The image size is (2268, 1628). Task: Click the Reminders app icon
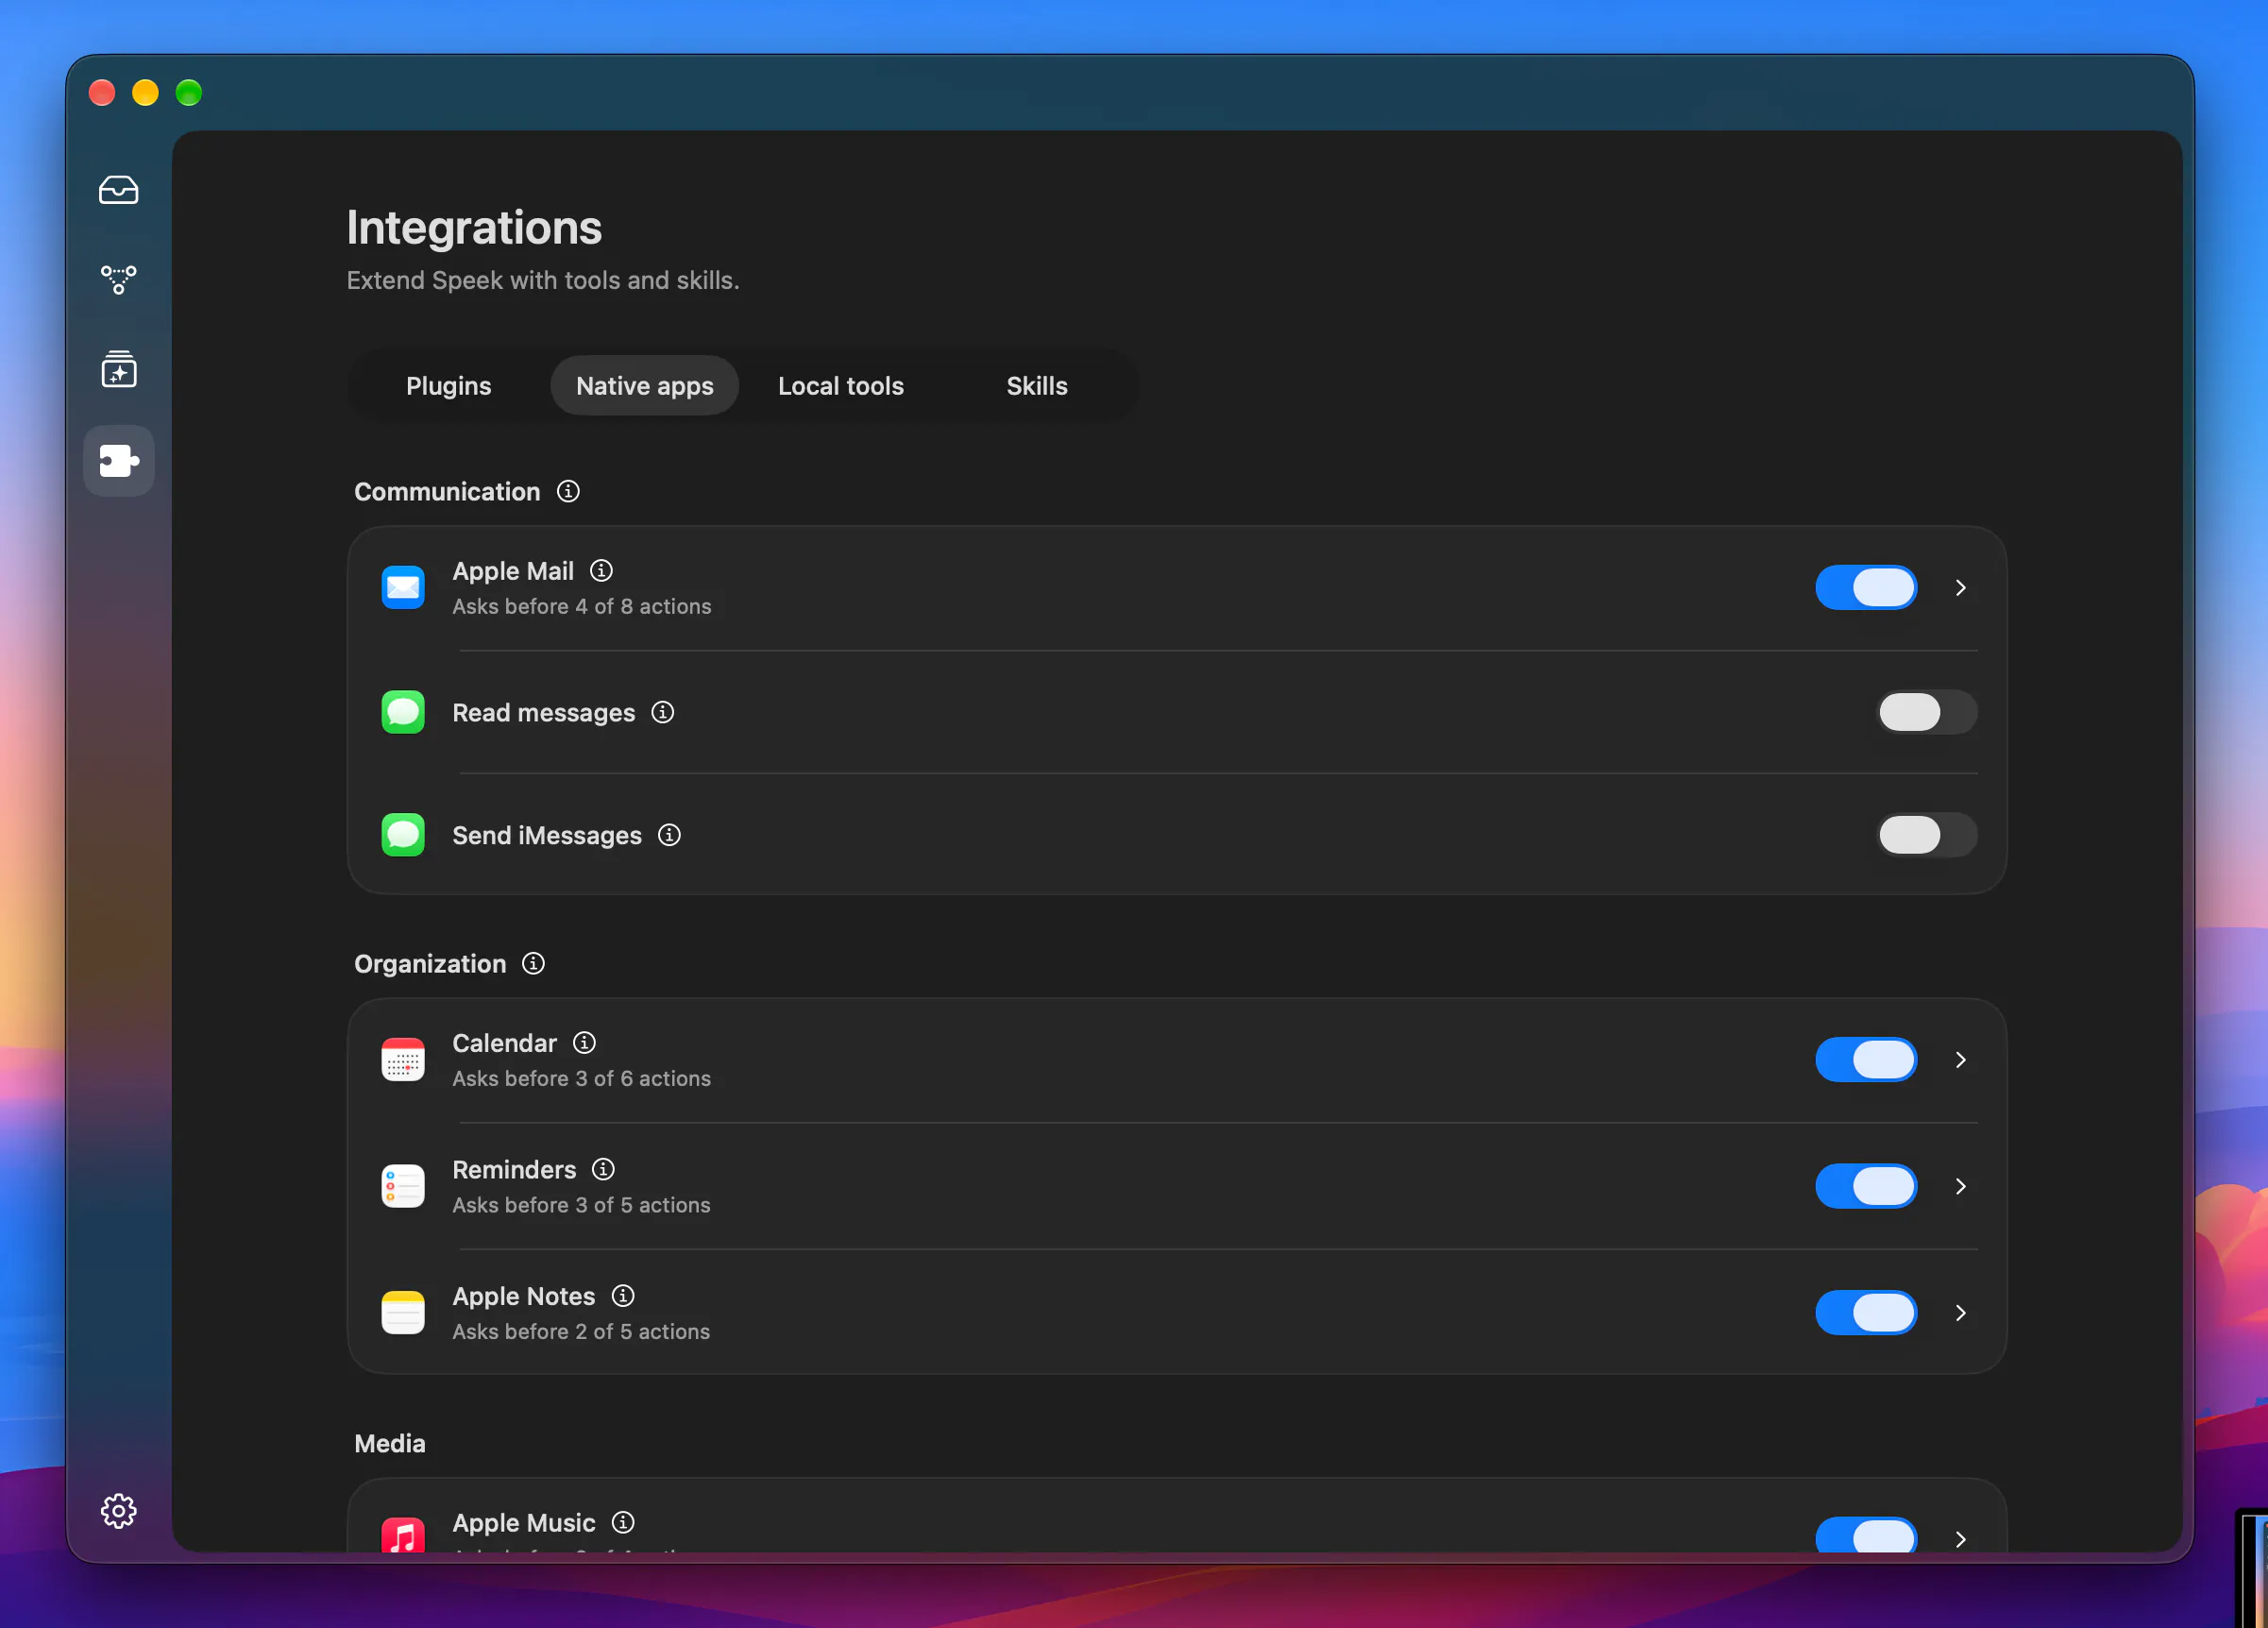(x=403, y=1186)
